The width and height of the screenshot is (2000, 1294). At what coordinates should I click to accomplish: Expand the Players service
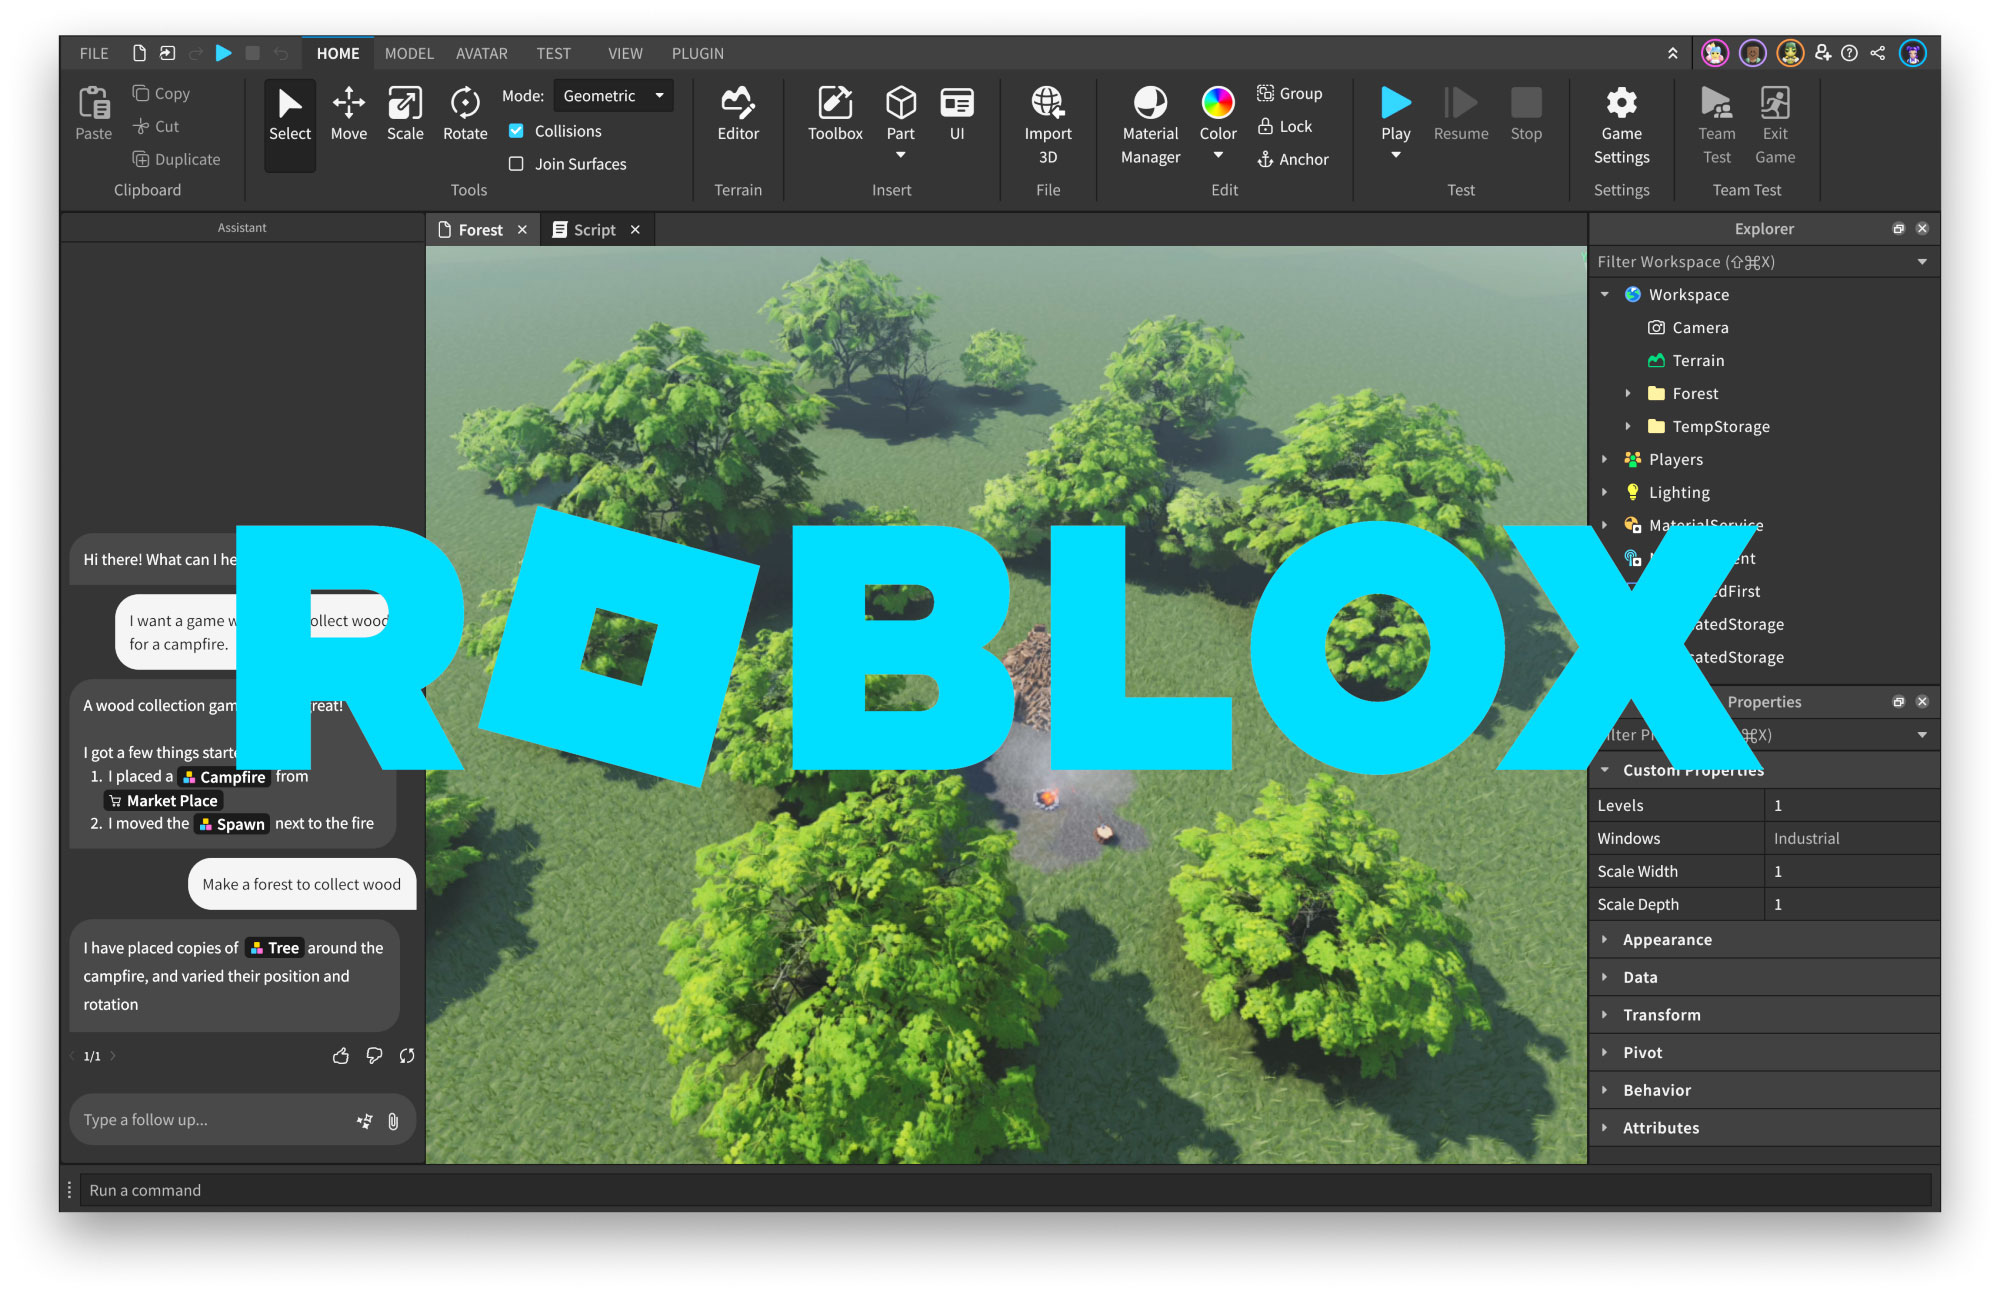click(x=1605, y=459)
